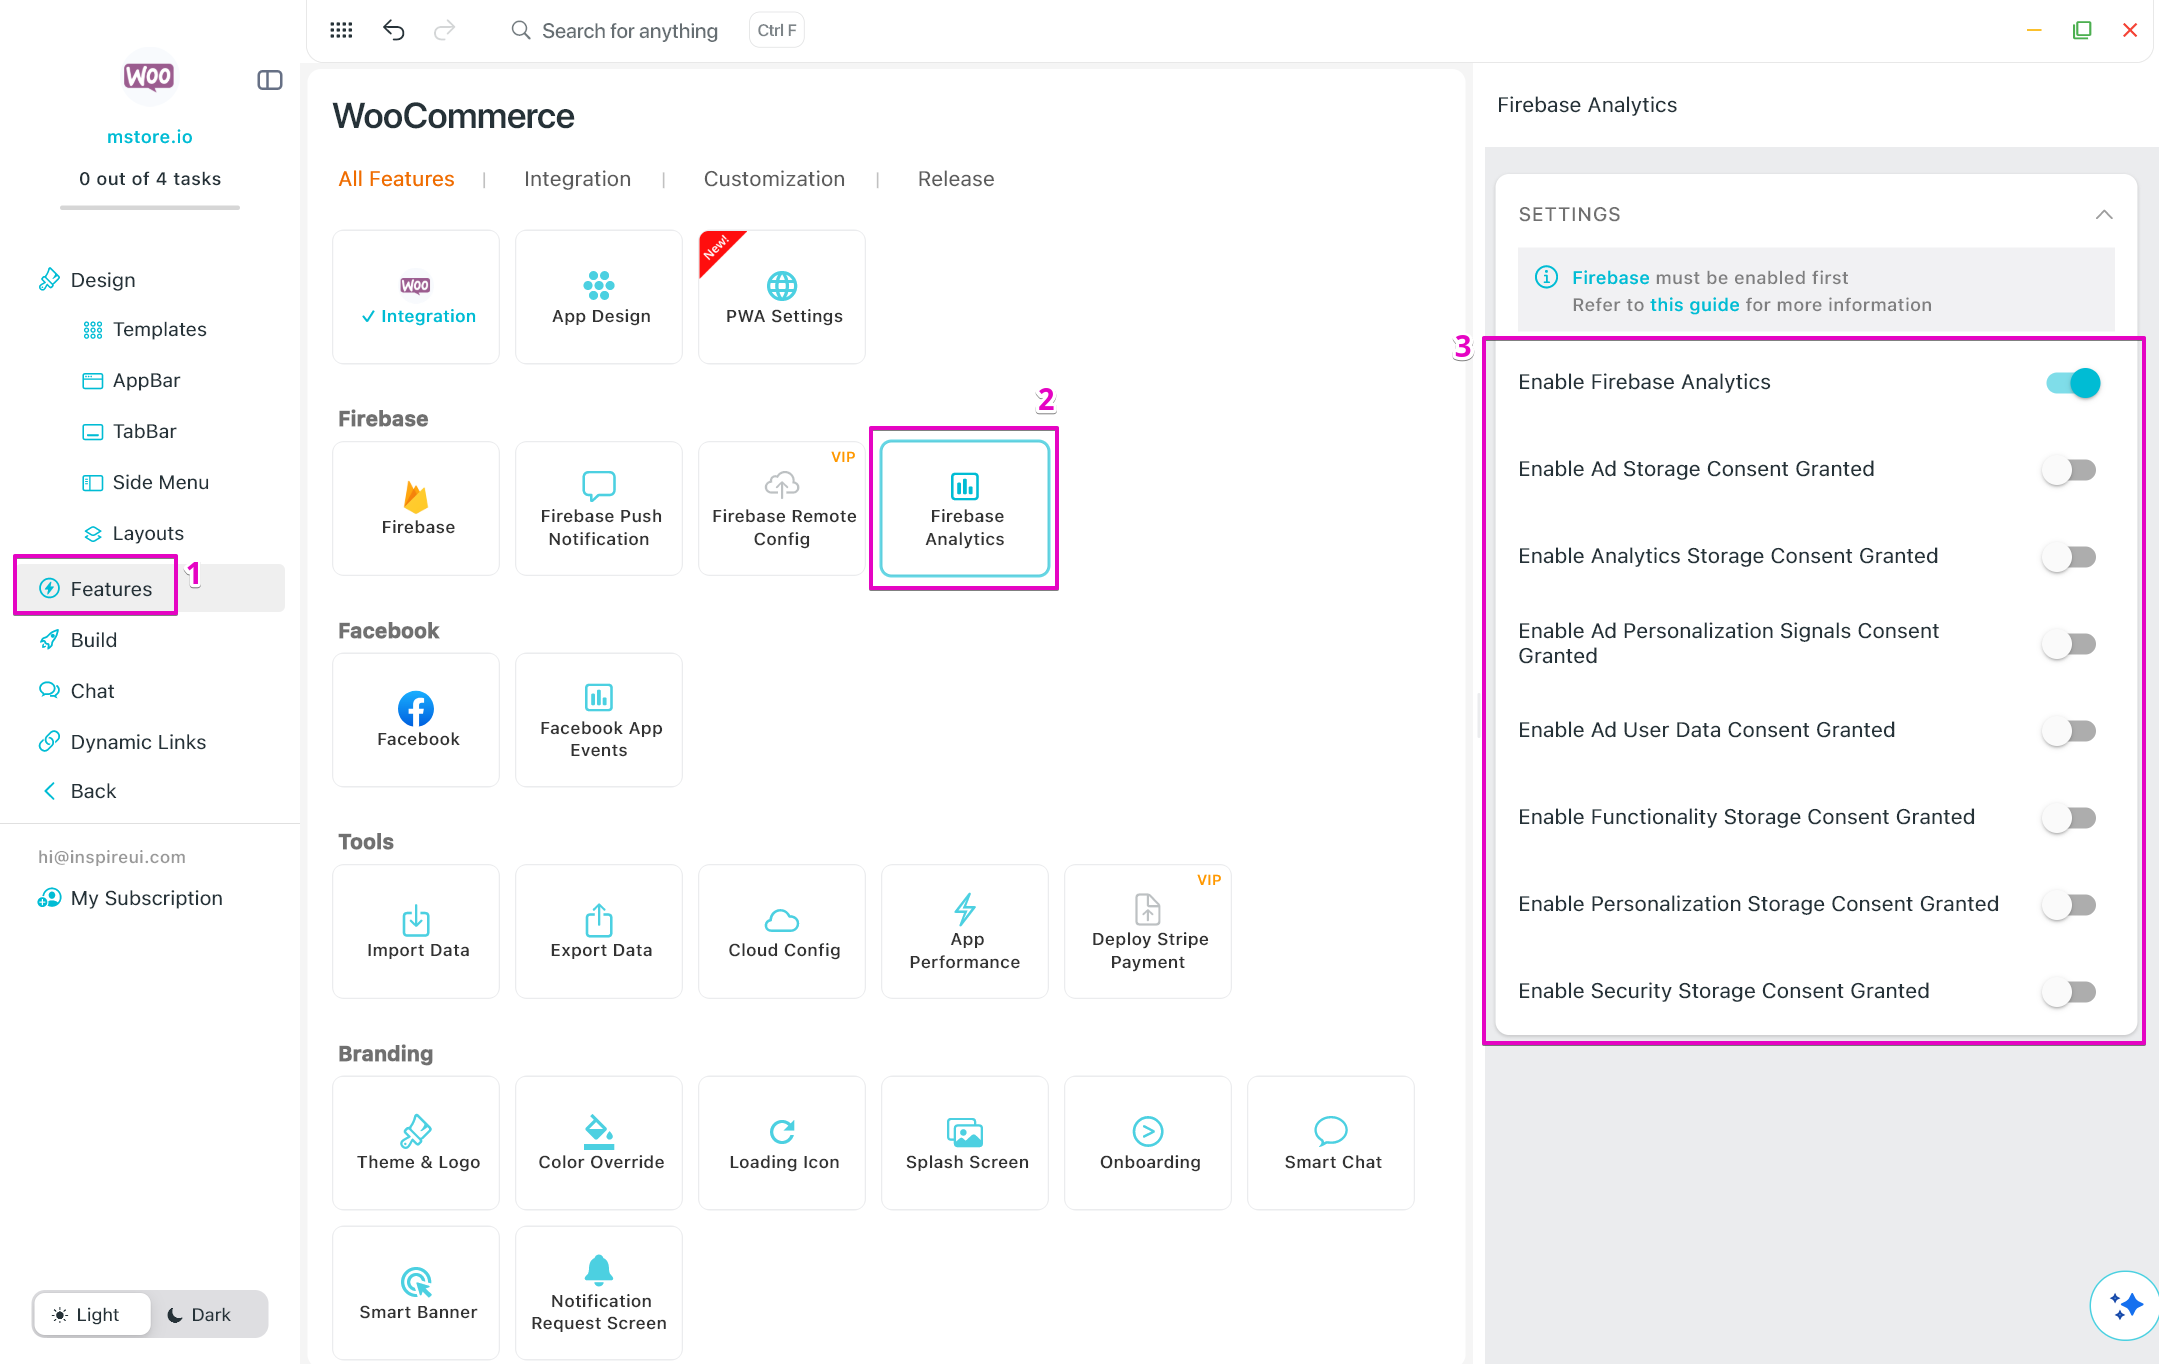
Task: Disable the Enable Firebase Analytics switch
Action: [2073, 382]
